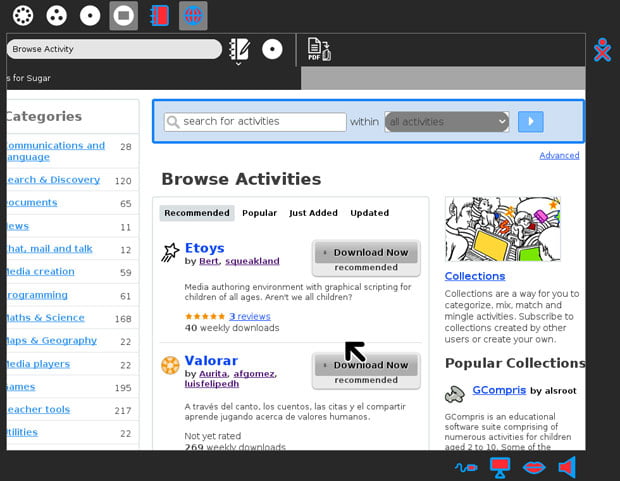Open the "all activities" dropdown
This screenshot has height=481, width=620.
(446, 122)
